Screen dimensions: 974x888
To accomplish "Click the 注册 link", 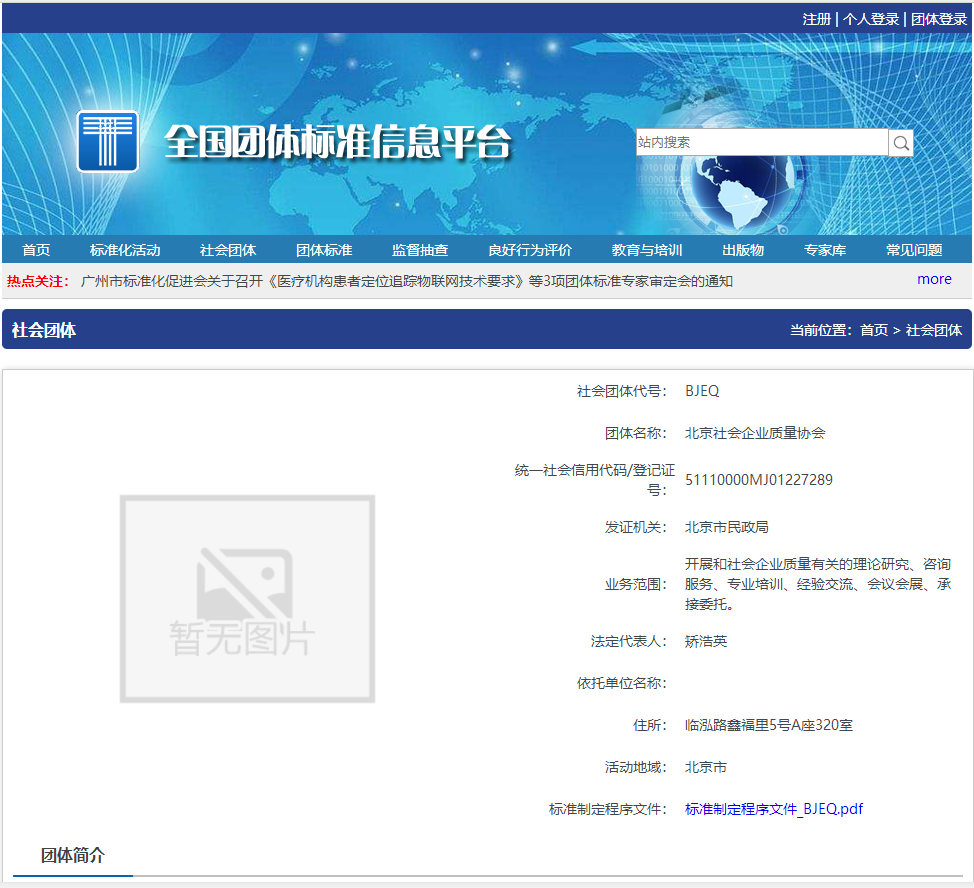I will tap(816, 19).
